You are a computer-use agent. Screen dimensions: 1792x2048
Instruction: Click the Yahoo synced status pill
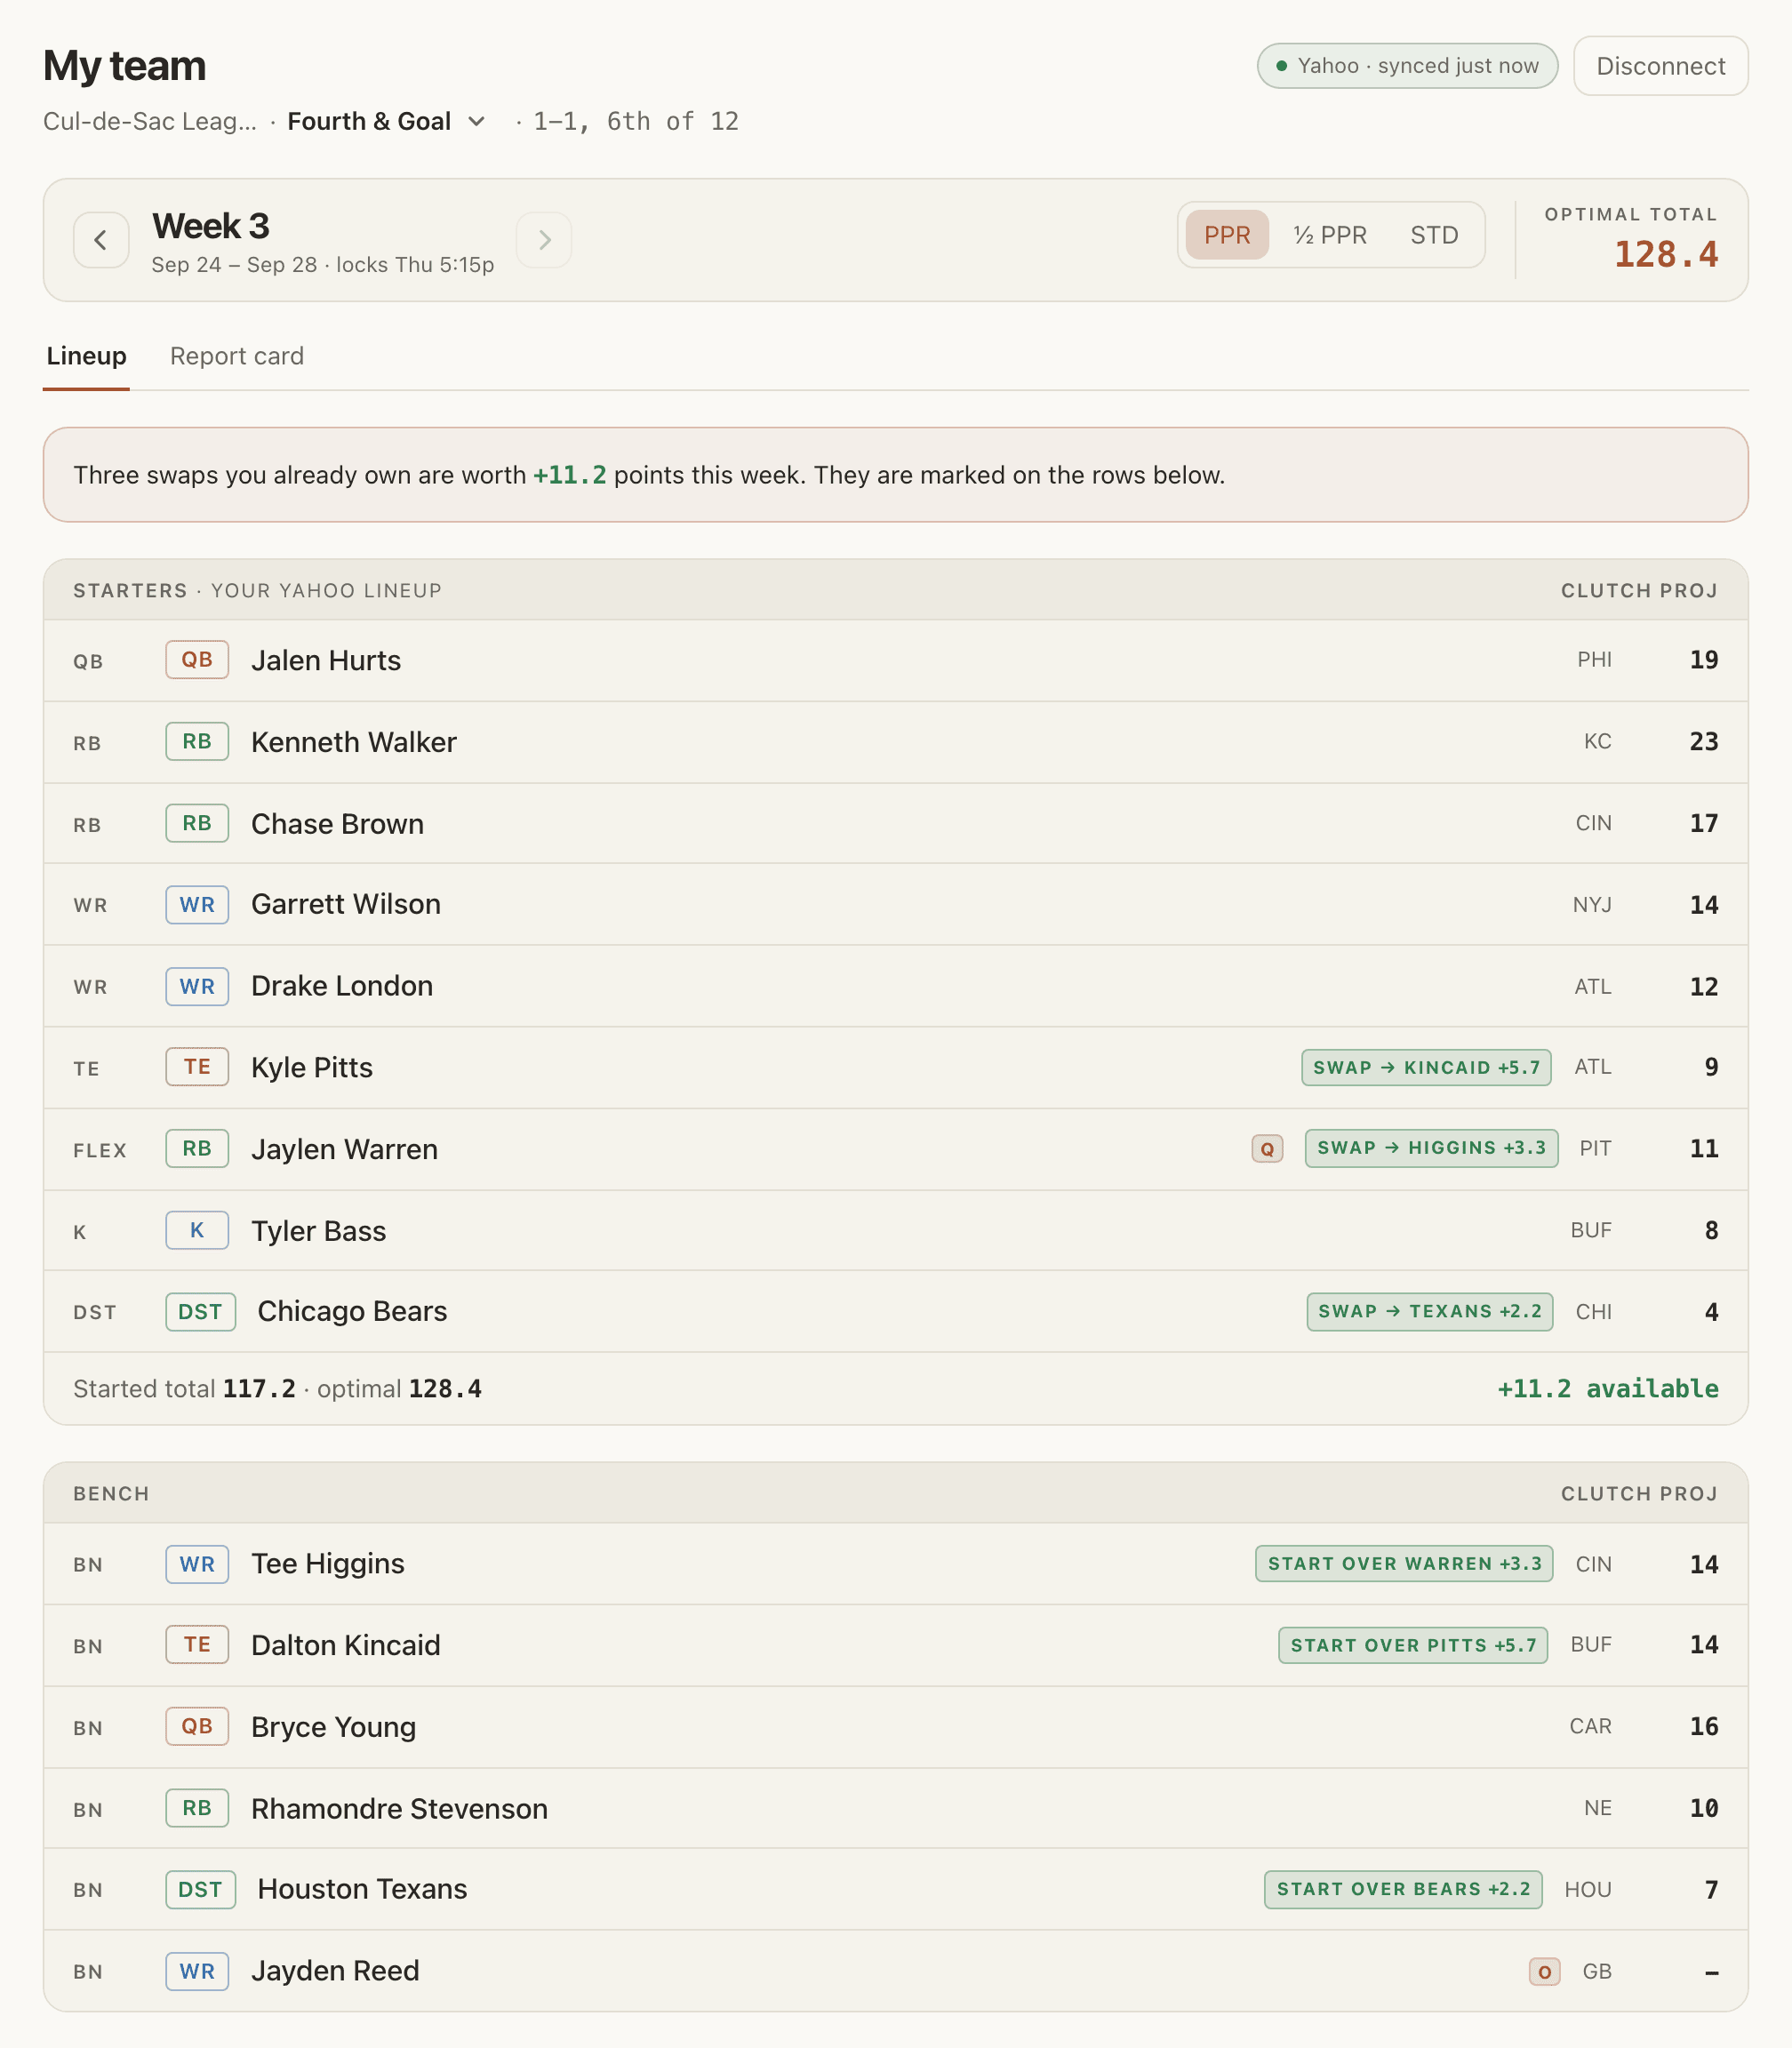pos(1407,66)
